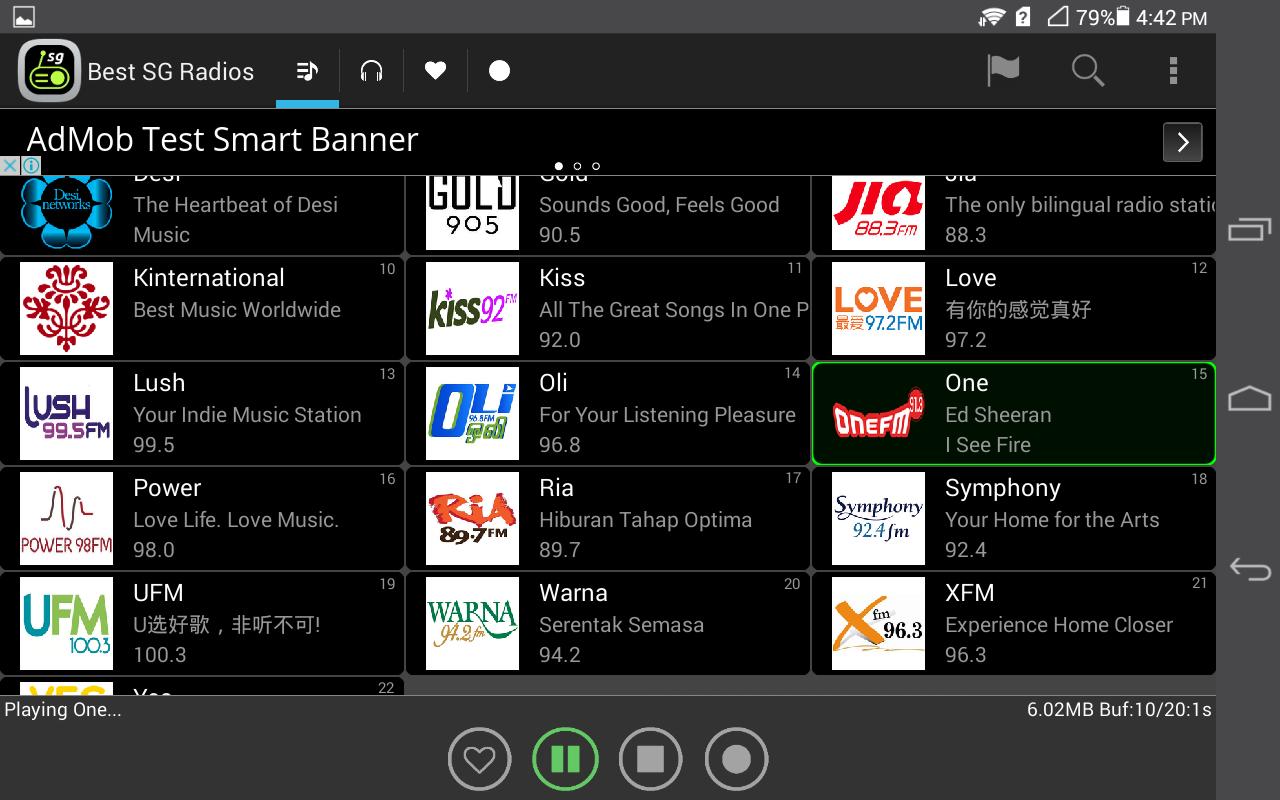Tap the AdMob banner arrow button
Viewport: 1280px width, 800px height.
coord(1183,142)
